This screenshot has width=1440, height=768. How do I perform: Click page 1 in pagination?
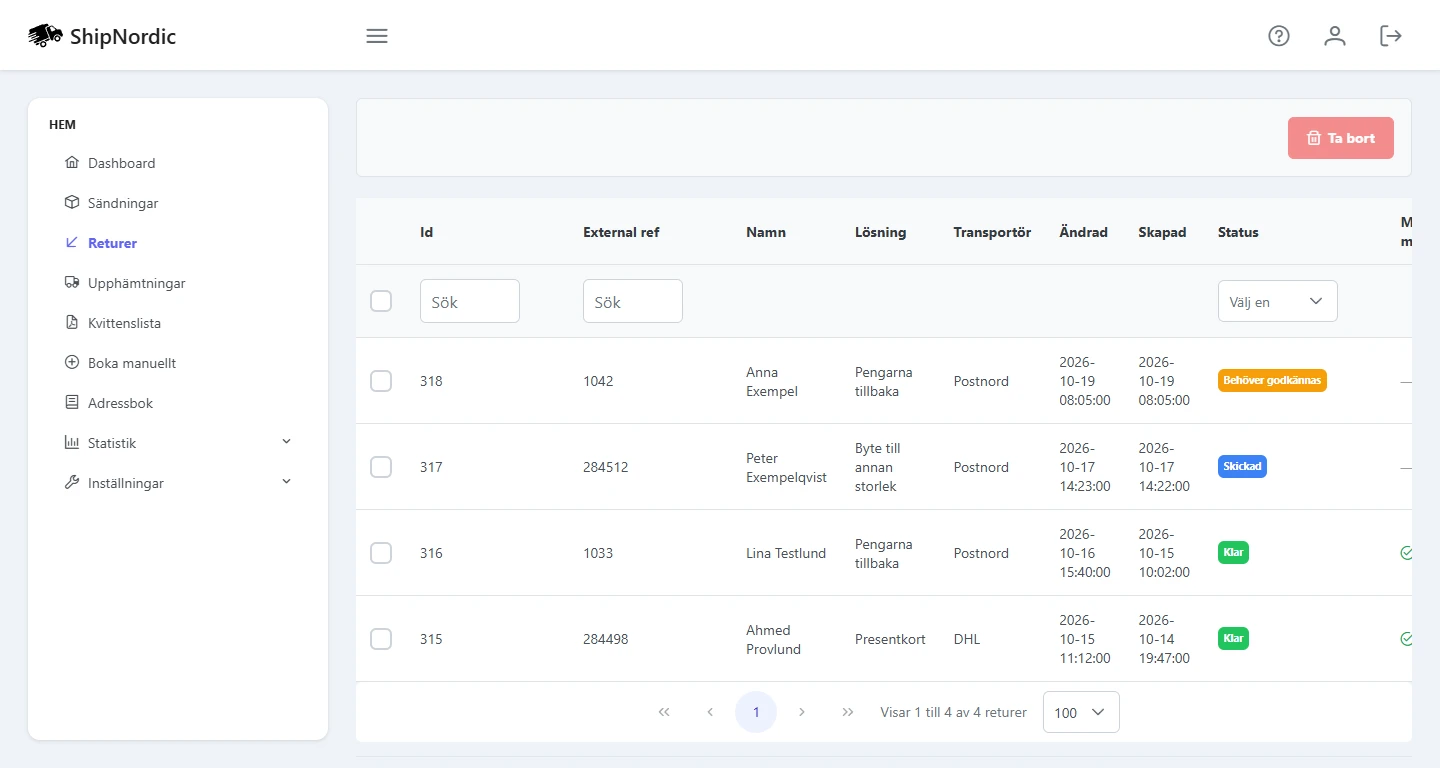pyautogui.click(x=756, y=712)
